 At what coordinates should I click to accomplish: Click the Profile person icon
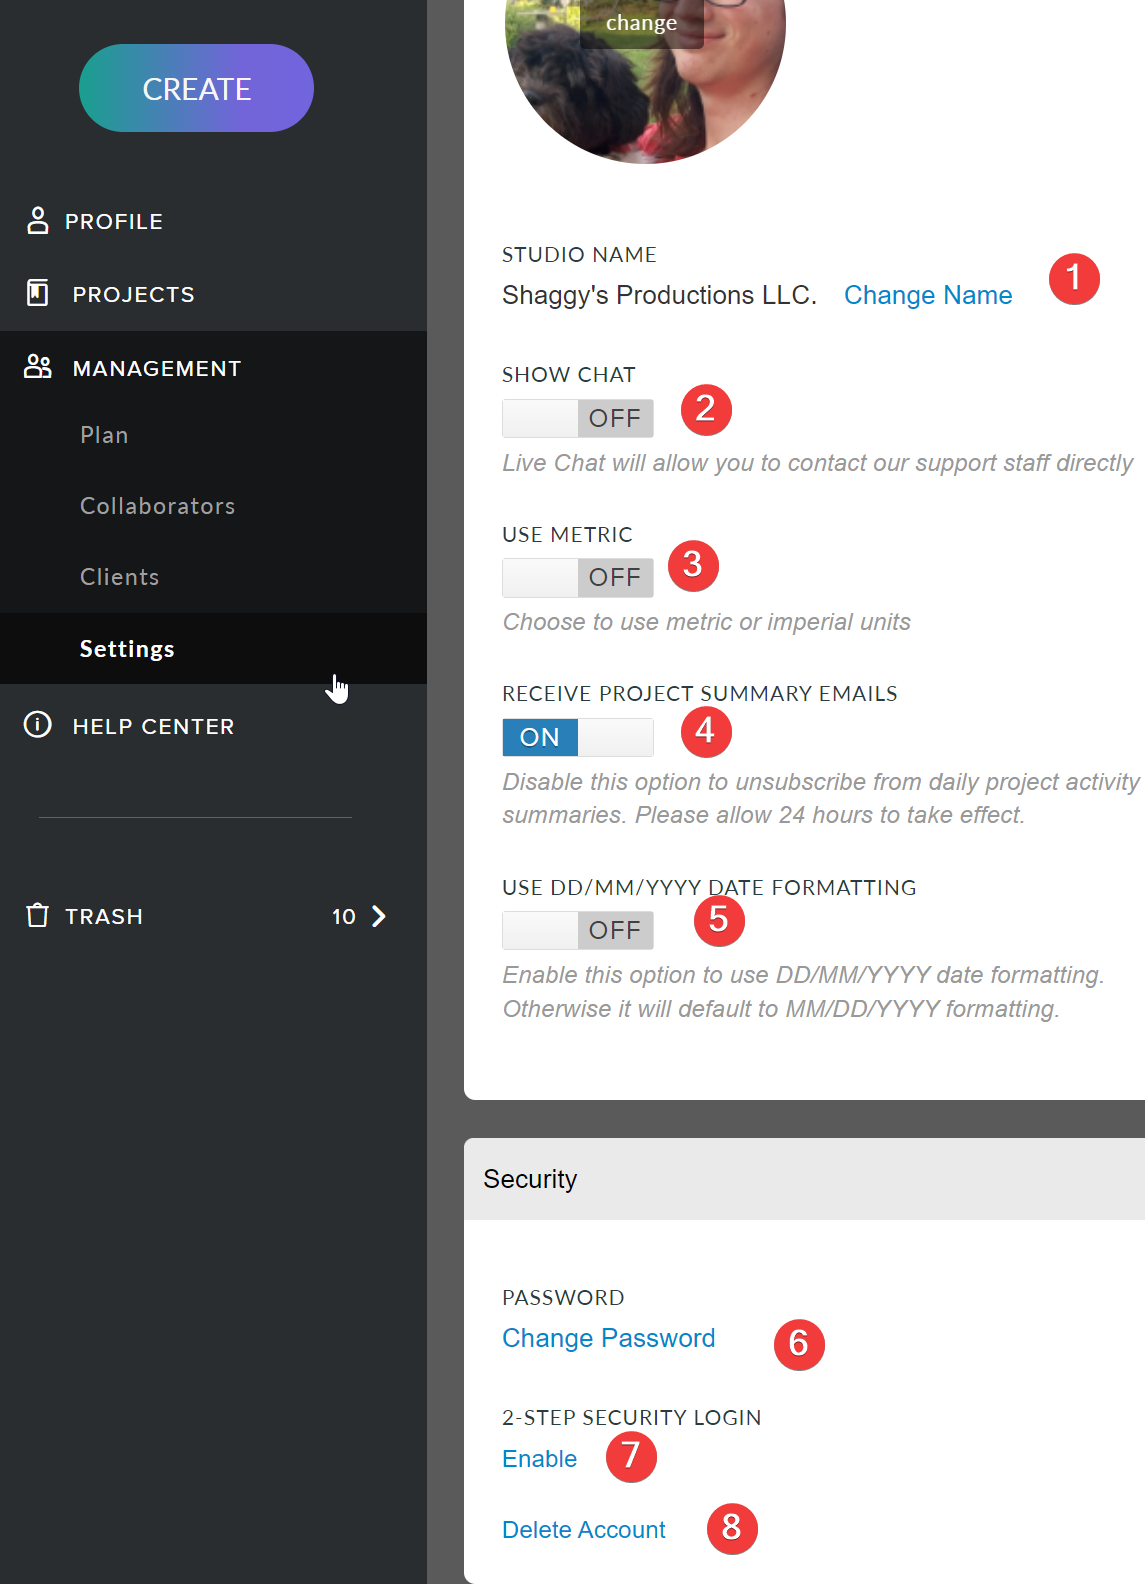coord(38,221)
